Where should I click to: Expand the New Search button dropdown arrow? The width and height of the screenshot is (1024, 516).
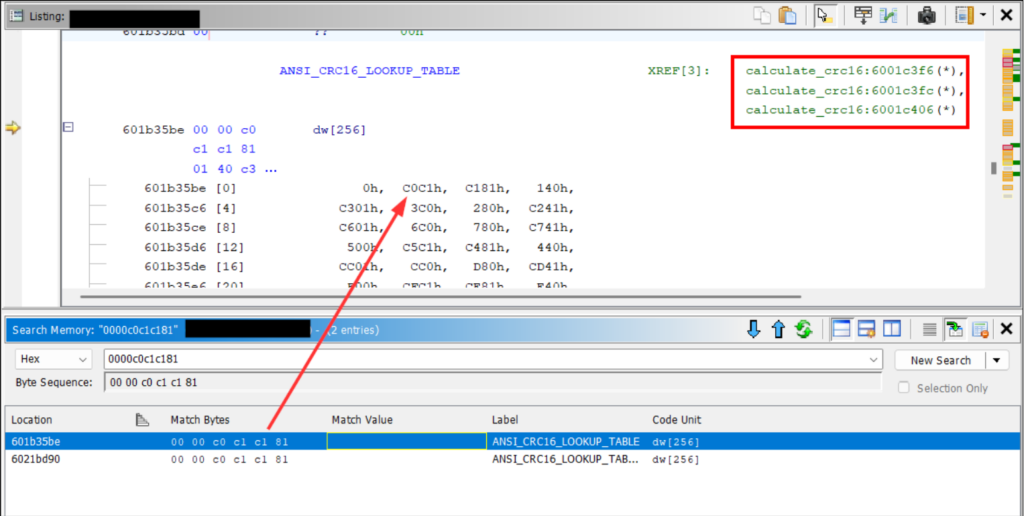997,360
